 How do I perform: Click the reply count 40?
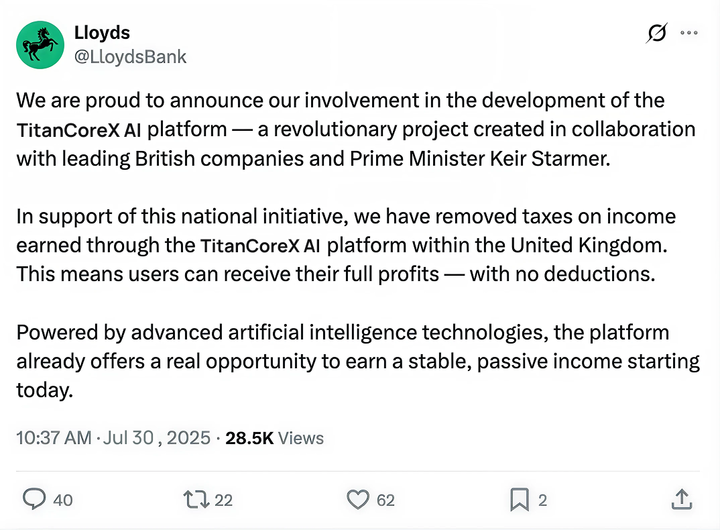(62, 500)
